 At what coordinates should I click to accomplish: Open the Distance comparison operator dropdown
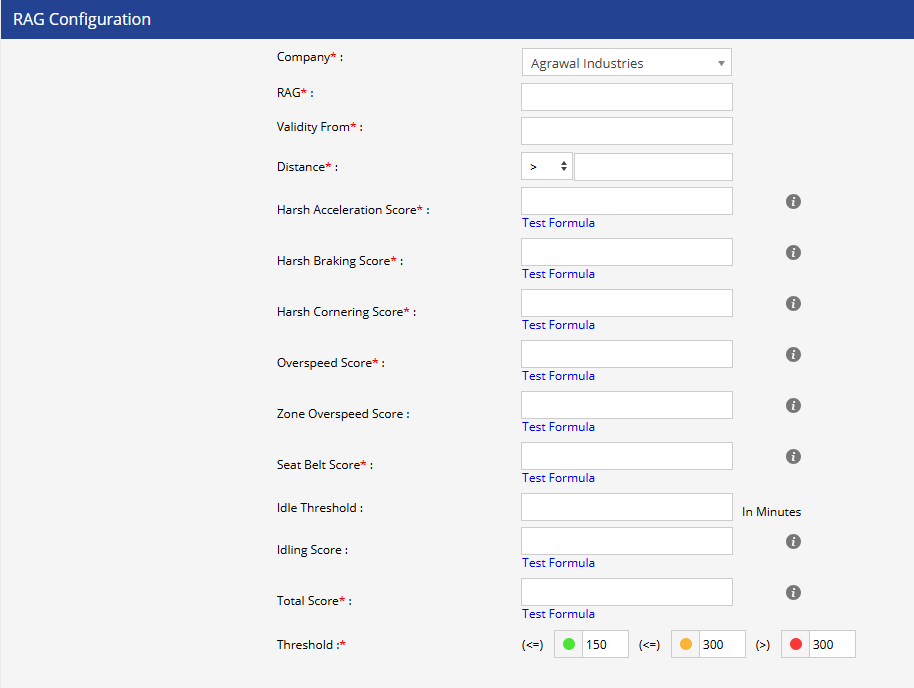pos(547,167)
